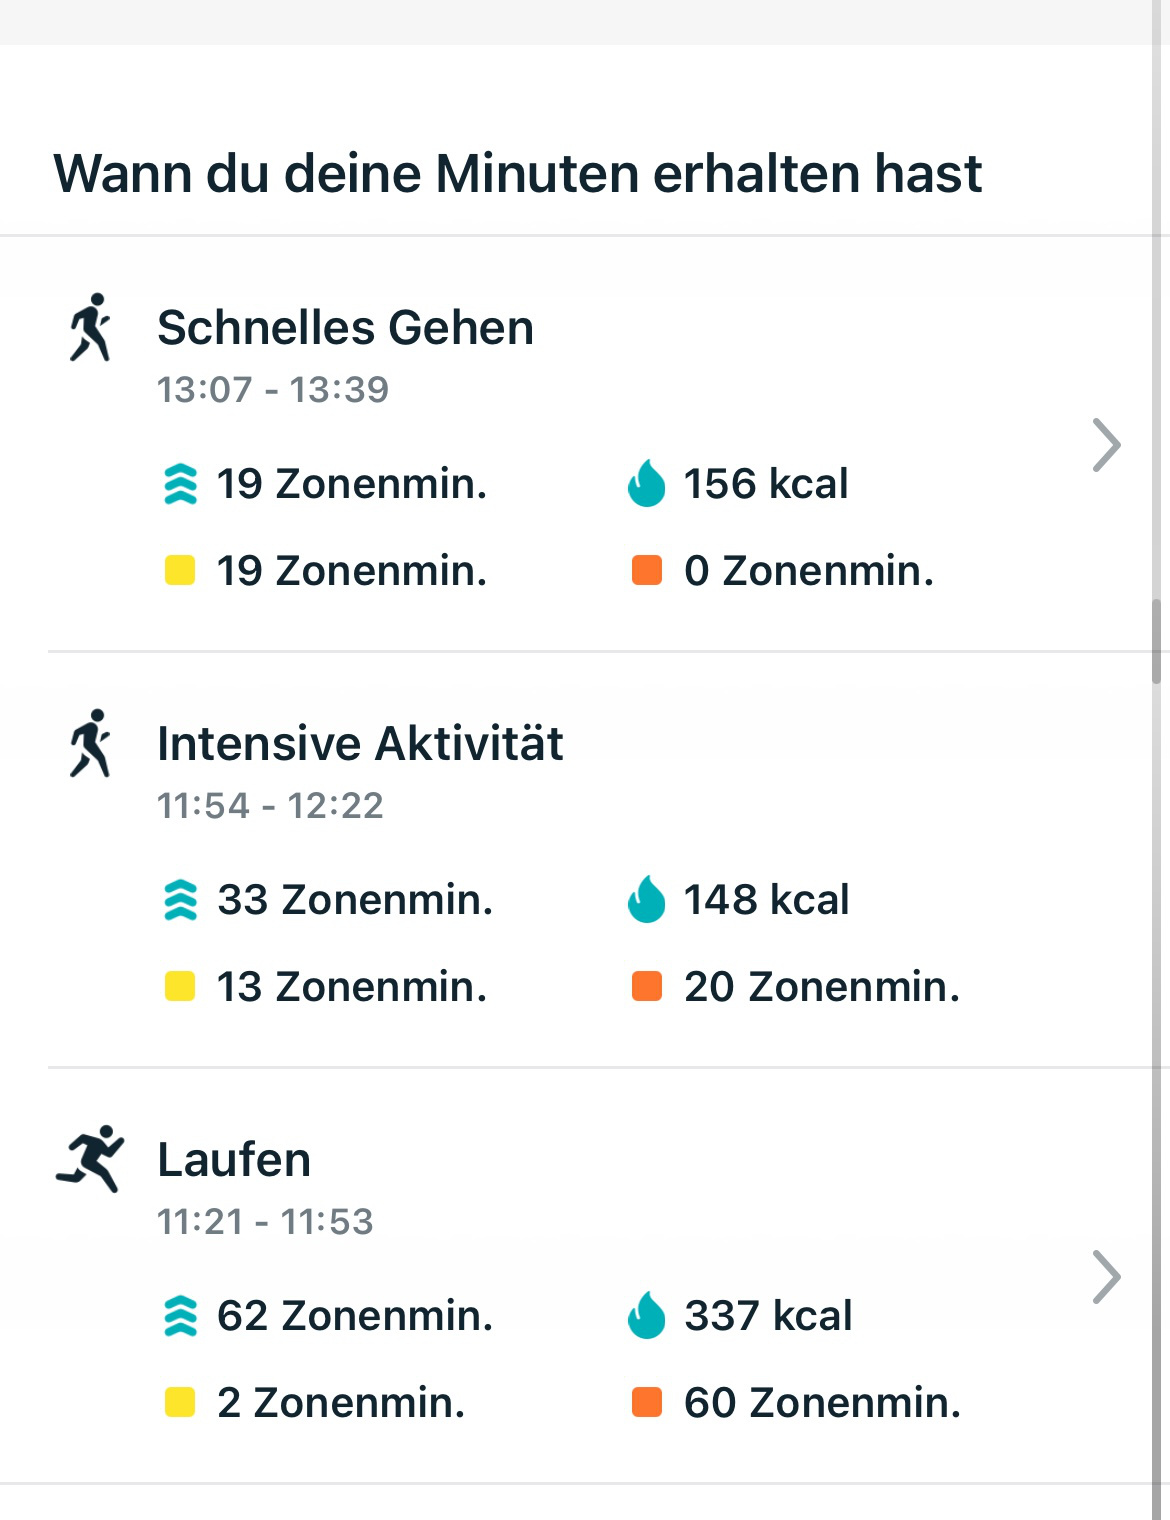Tap the walking icon beside Intensive Aktivität
Image resolution: width=1170 pixels, height=1520 pixels.
click(x=90, y=743)
